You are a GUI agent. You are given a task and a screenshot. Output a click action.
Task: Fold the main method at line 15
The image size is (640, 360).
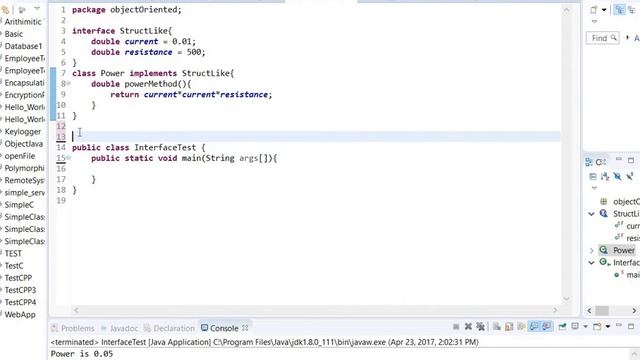[x=69, y=158]
